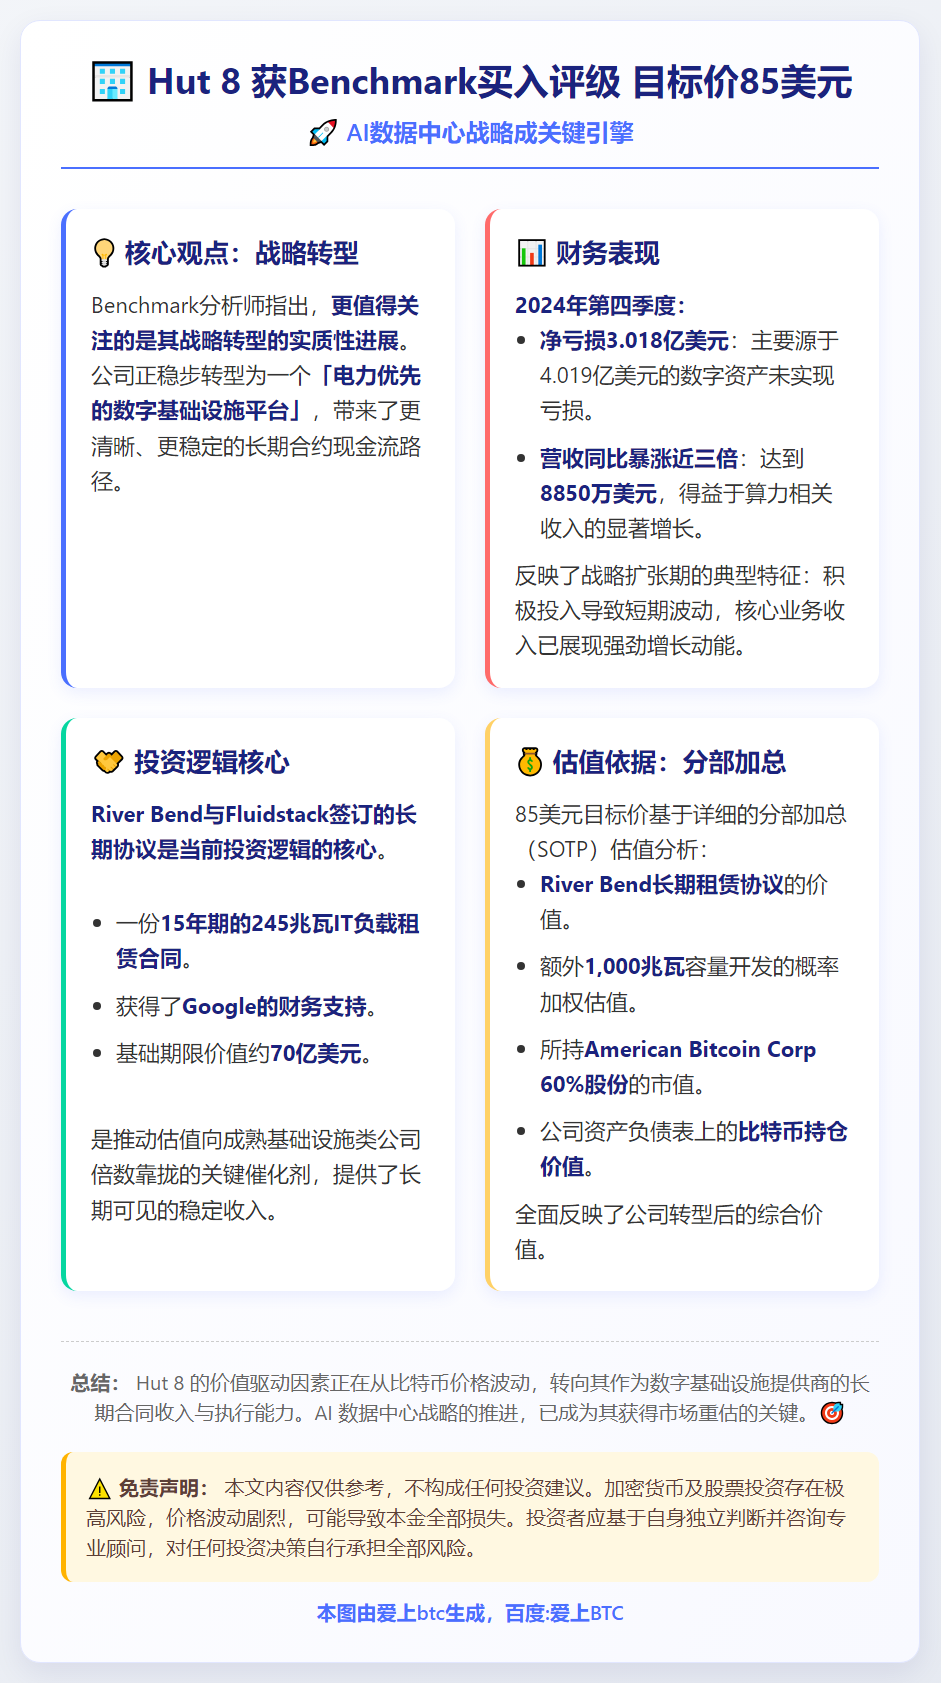941x1683 pixels.
Task: Click the warning triangle icon beside 免责声明
Action: (99, 1488)
